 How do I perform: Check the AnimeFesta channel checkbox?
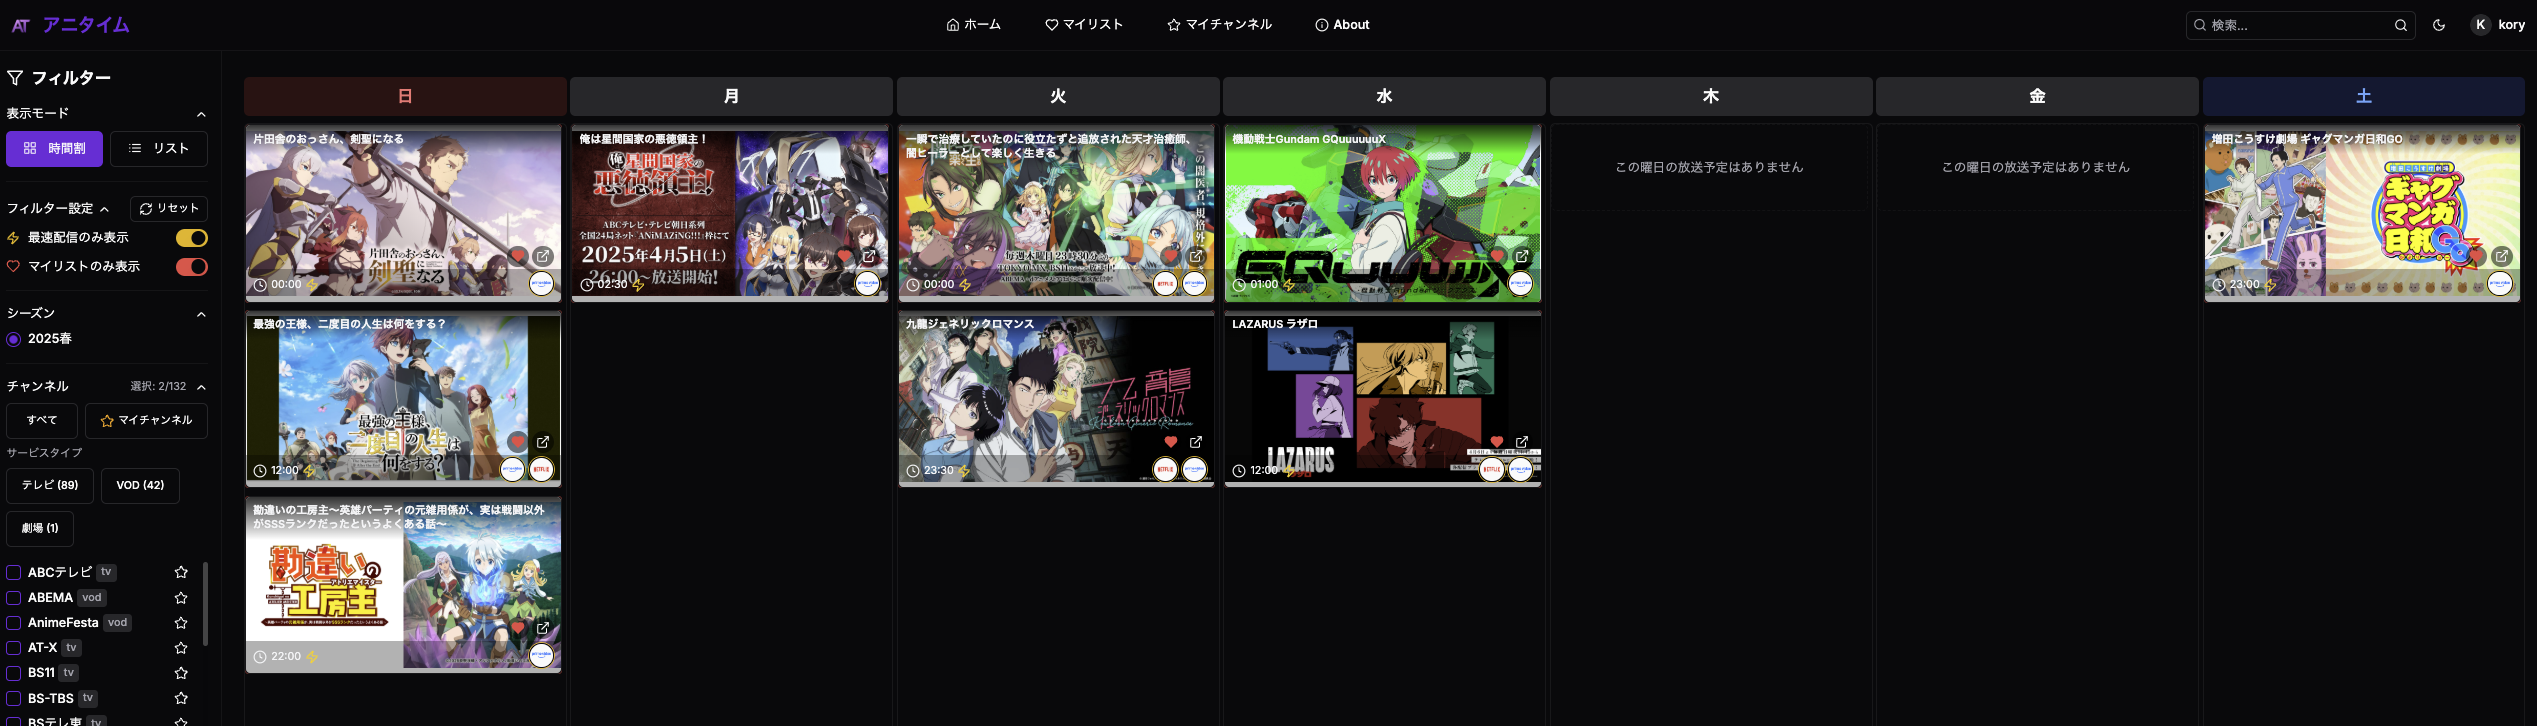point(14,623)
